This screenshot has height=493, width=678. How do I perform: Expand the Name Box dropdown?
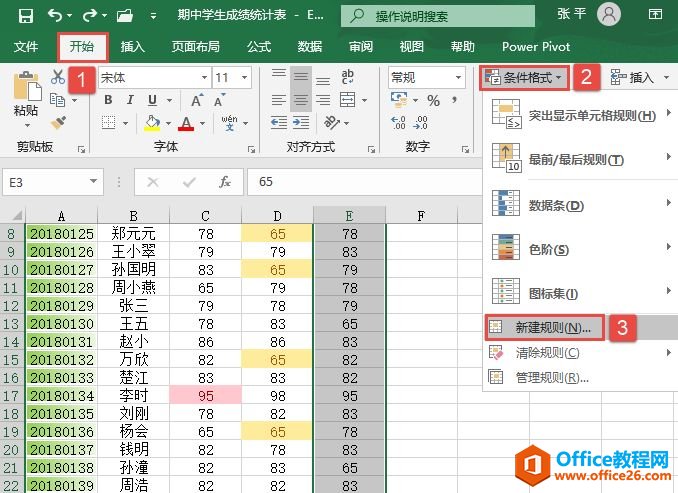[93, 182]
